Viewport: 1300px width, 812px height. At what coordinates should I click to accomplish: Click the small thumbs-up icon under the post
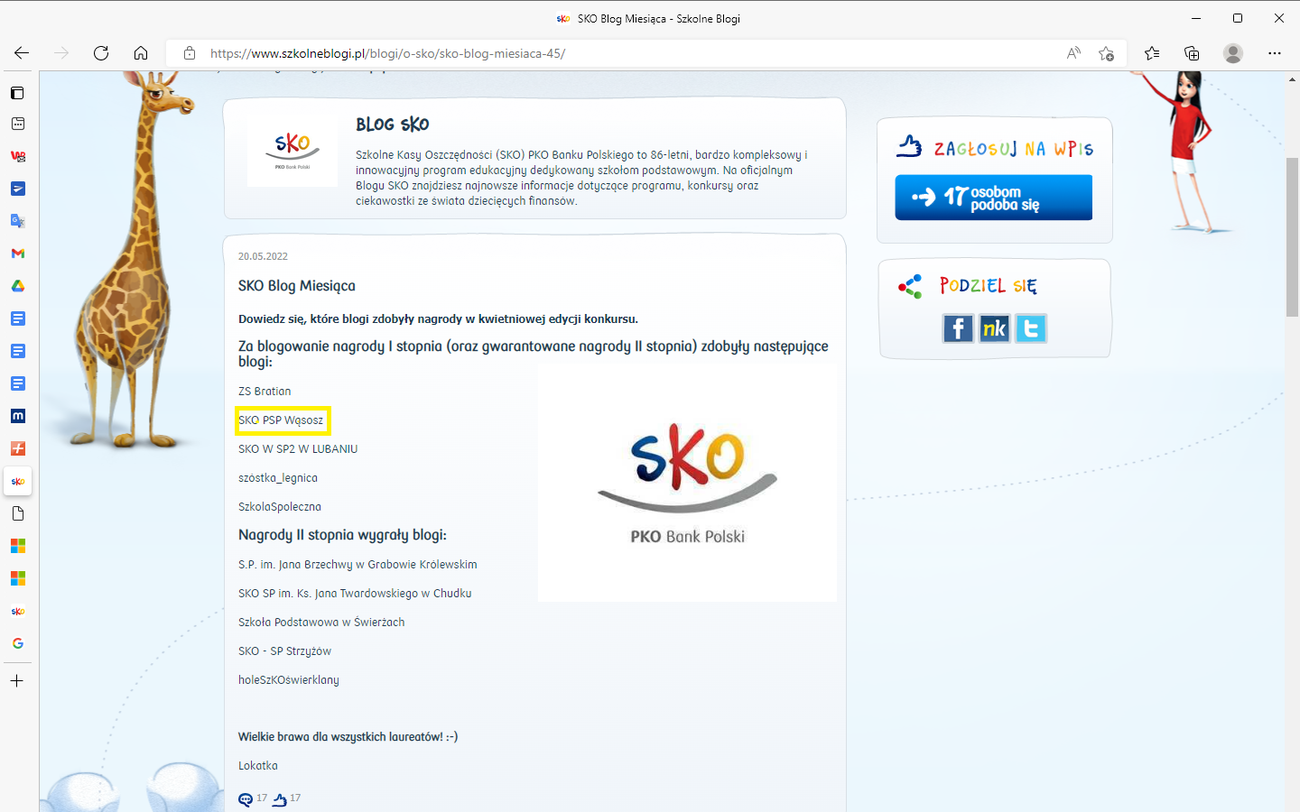click(279, 799)
